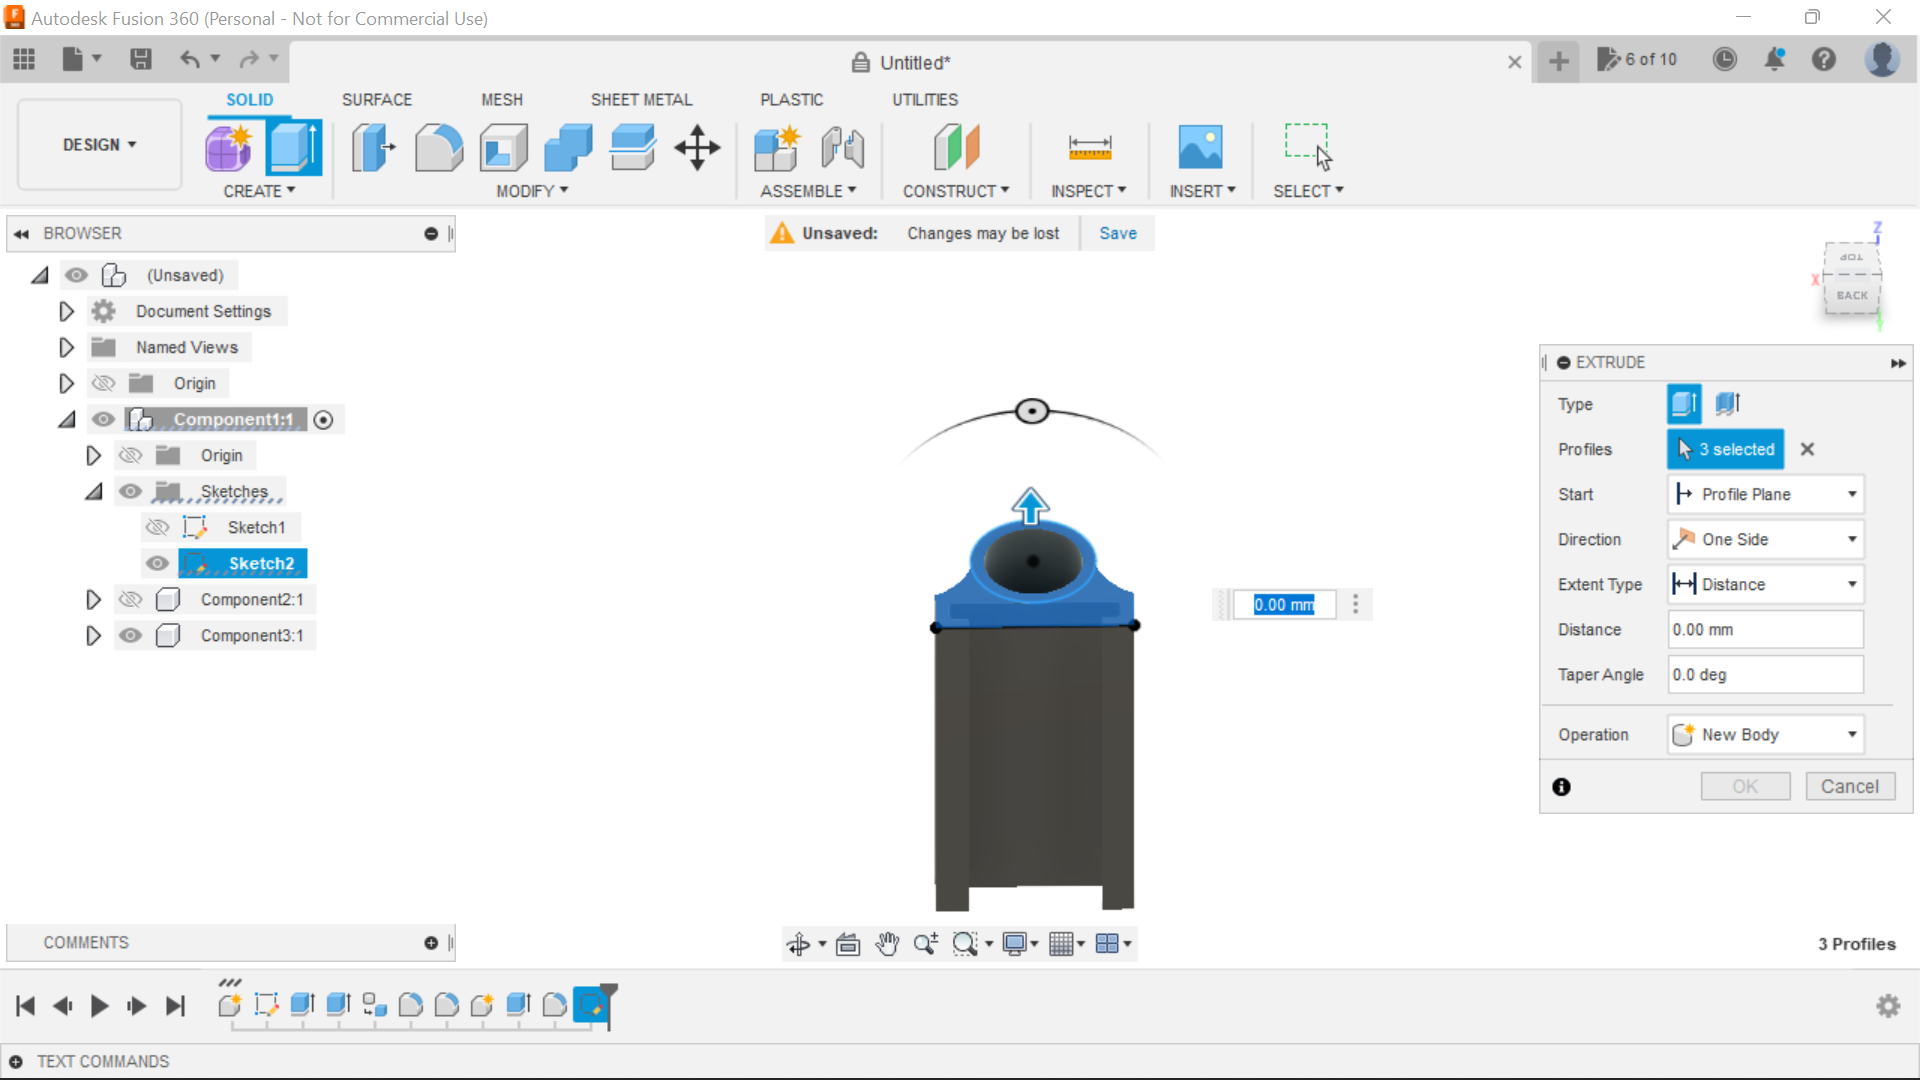Click the Assemble tool icon
Image resolution: width=1920 pixels, height=1080 pixels.
(x=777, y=146)
